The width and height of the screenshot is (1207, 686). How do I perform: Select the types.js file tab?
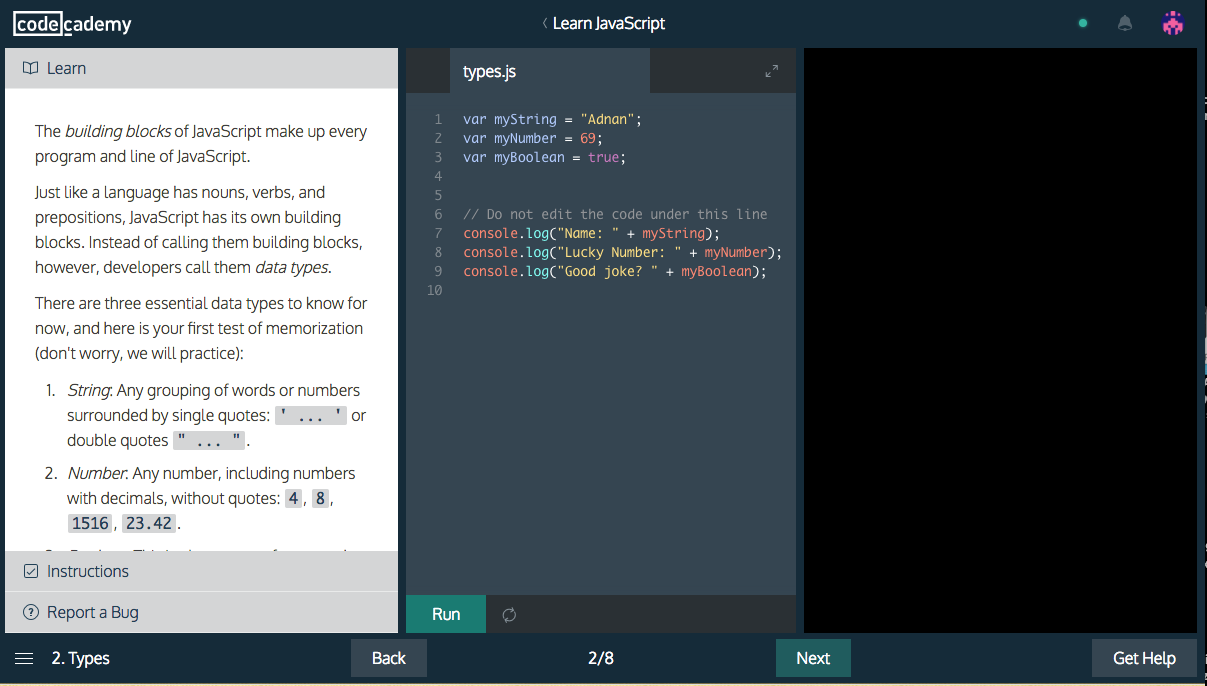point(550,71)
